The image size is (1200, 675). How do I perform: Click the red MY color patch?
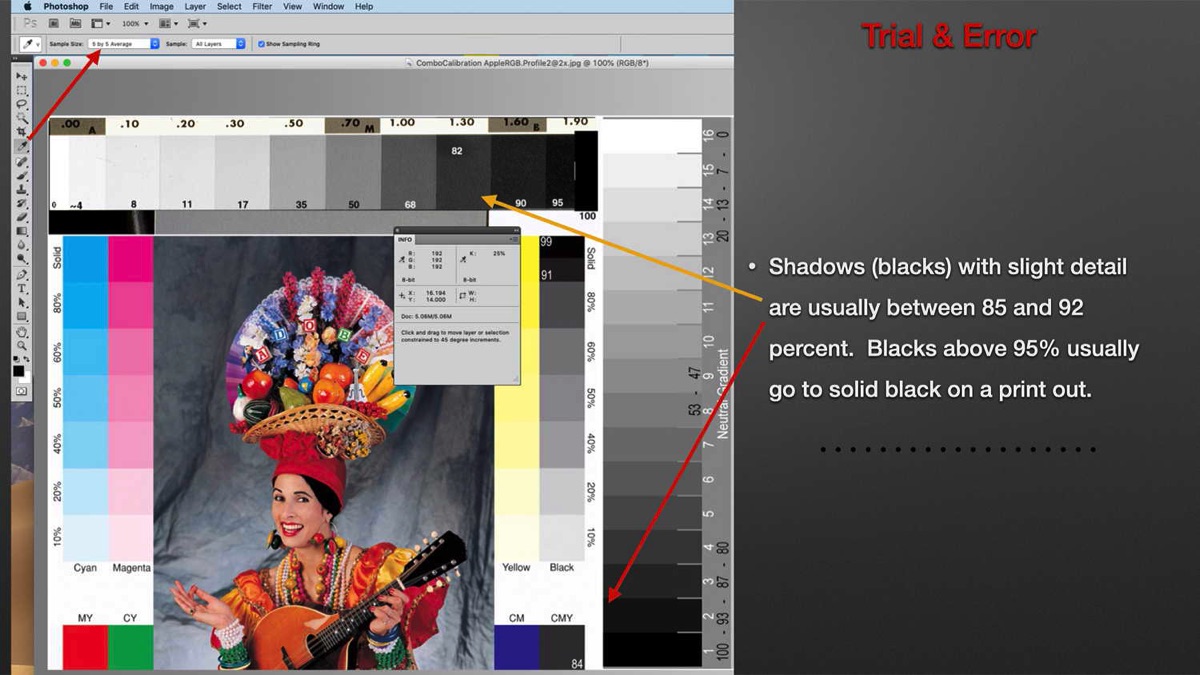point(85,648)
